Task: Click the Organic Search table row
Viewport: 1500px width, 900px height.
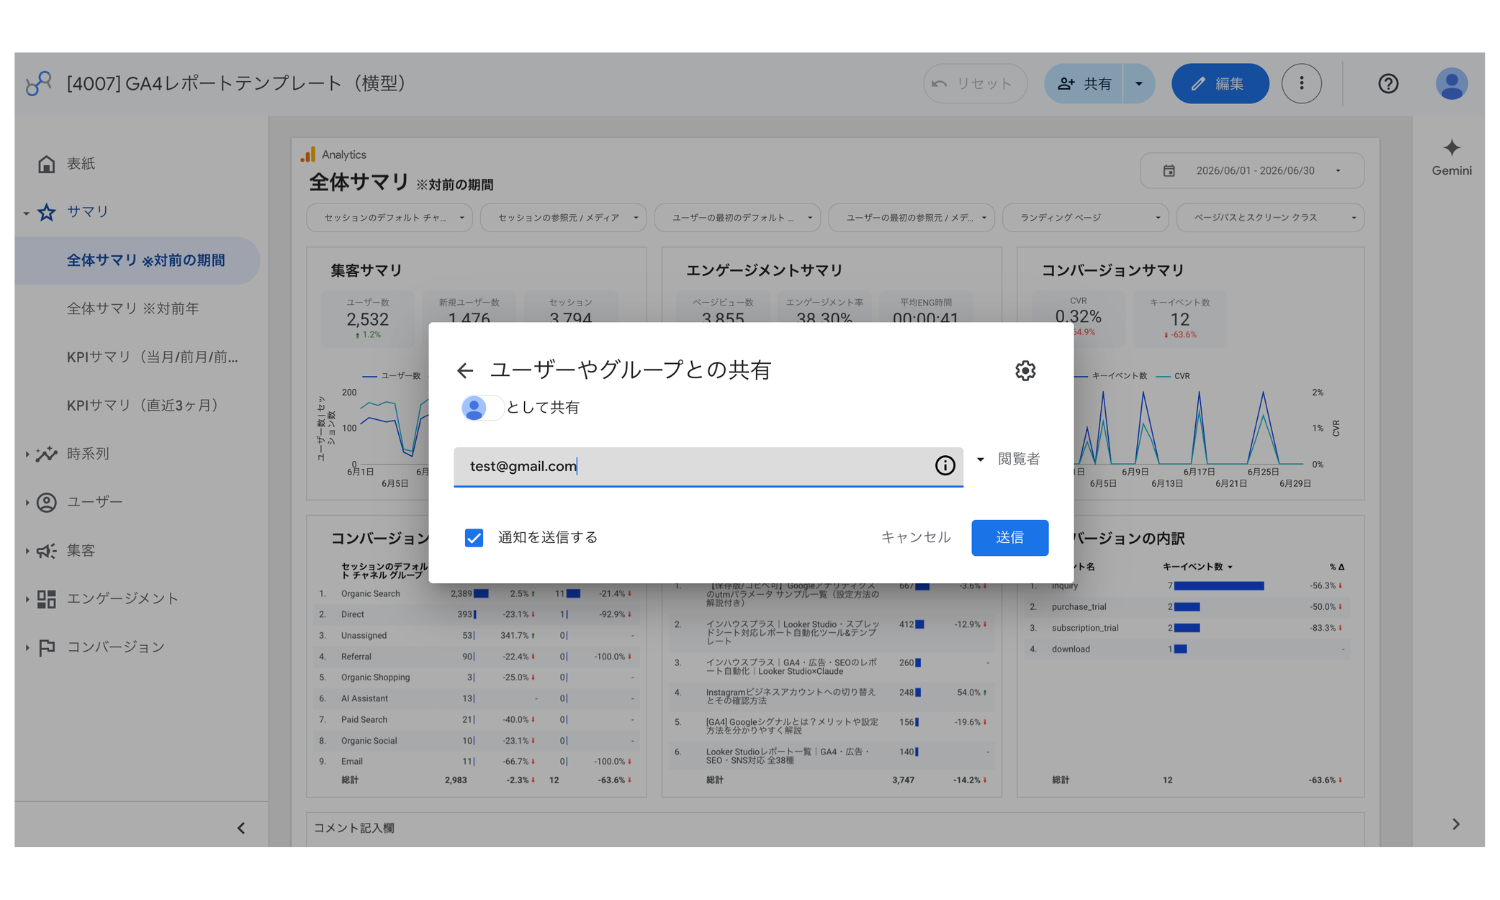Action: click(476, 594)
